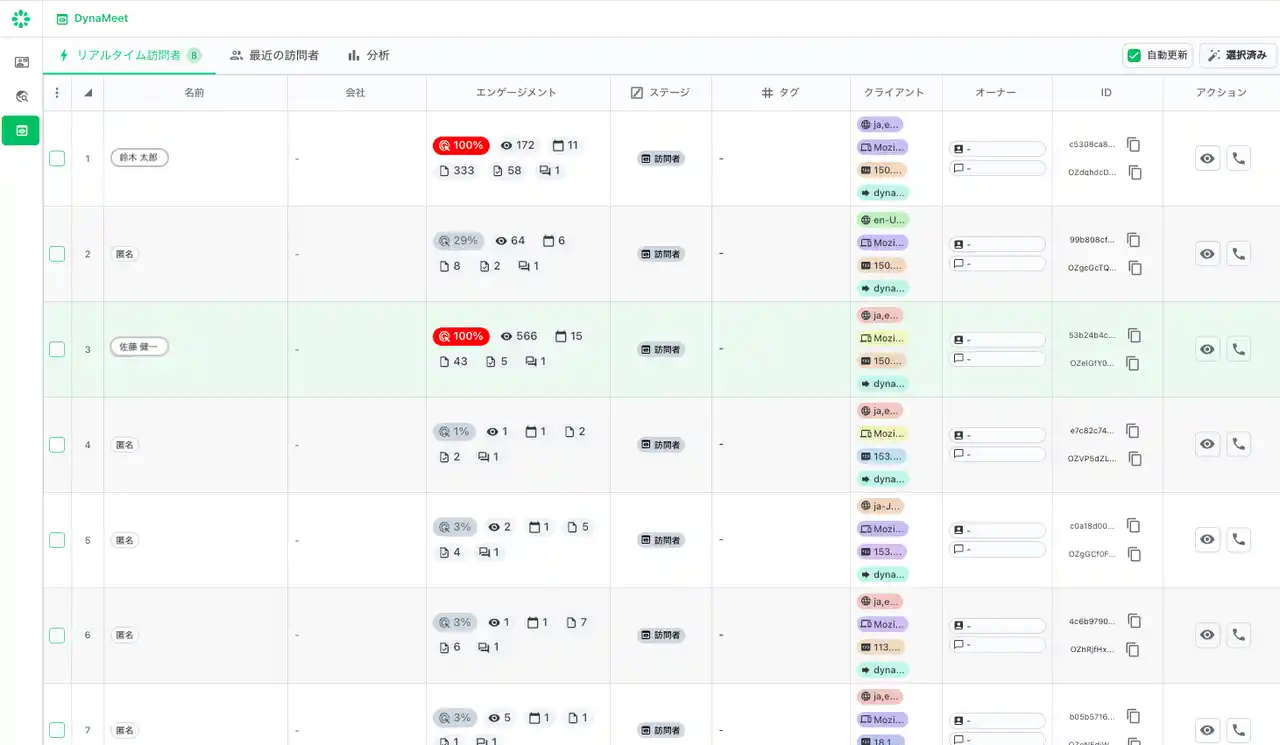Click the eye view icon for 佐藤 健一
The height and width of the screenshot is (745, 1280).
point(1207,349)
